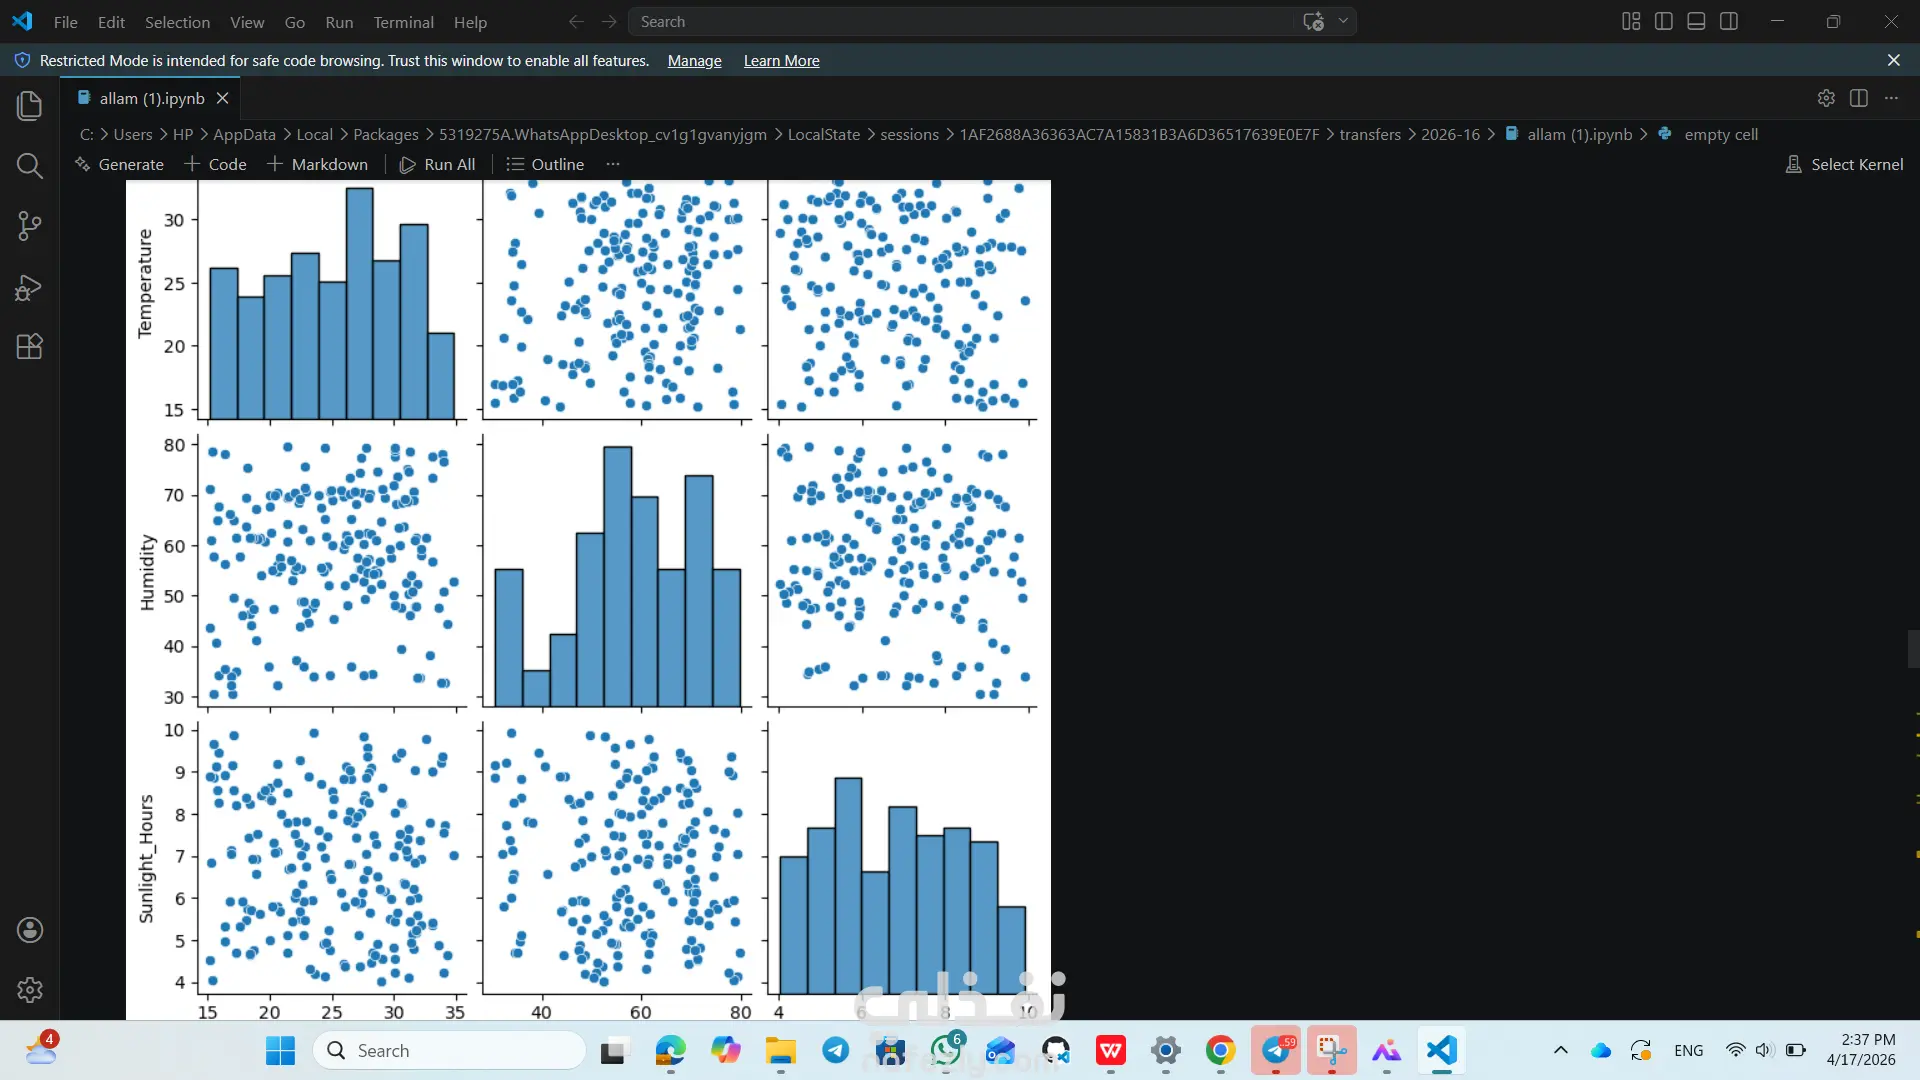The image size is (1920, 1080).
Task: Open the View menu
Action: (x=247, y=22)
